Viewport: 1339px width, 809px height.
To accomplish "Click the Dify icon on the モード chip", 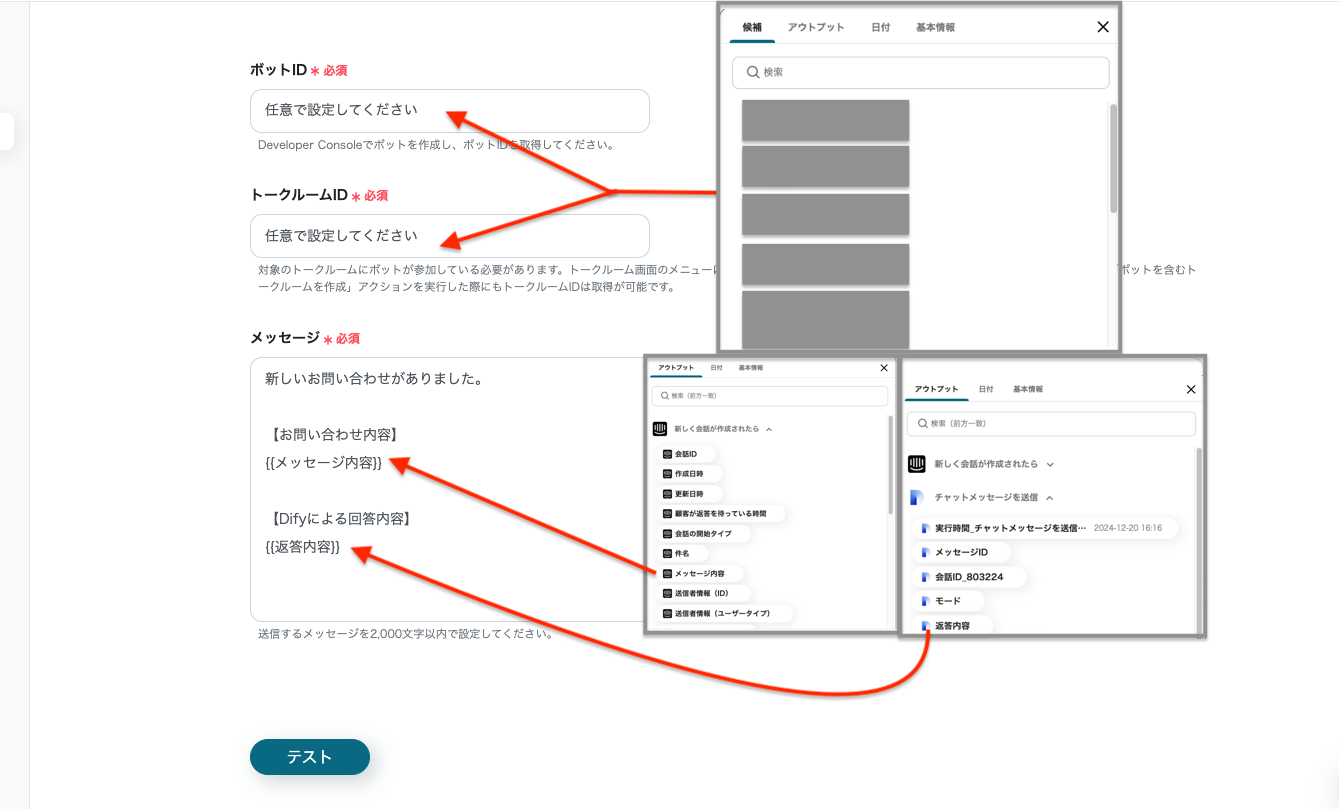I will 926,601.
